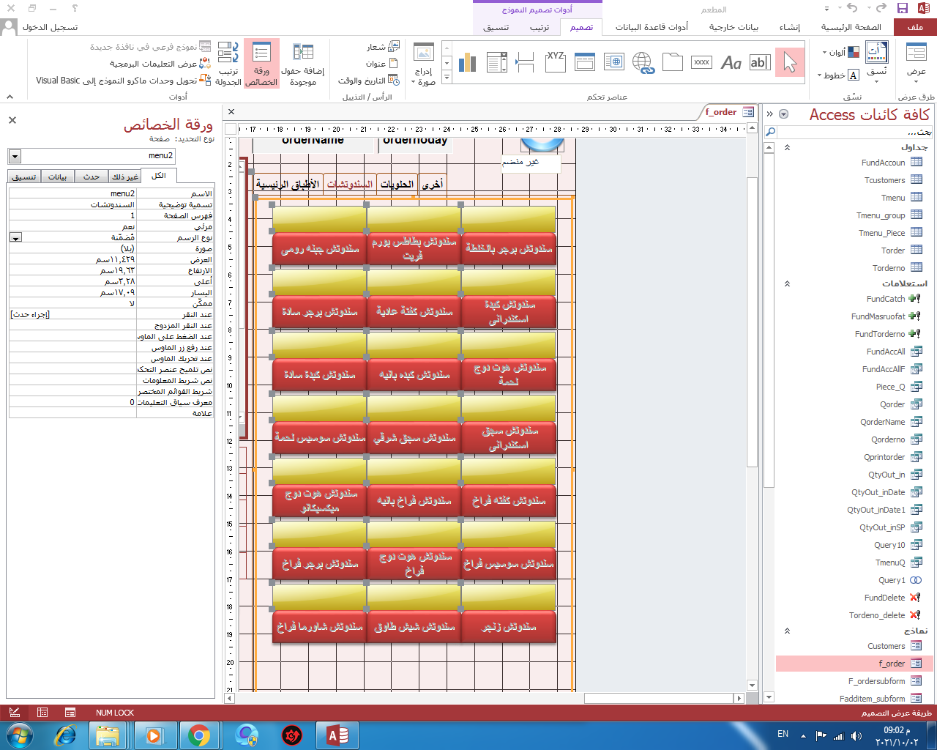Open the navigation pane options dropdown
937x750 pixels.
[x=784, y=114]
